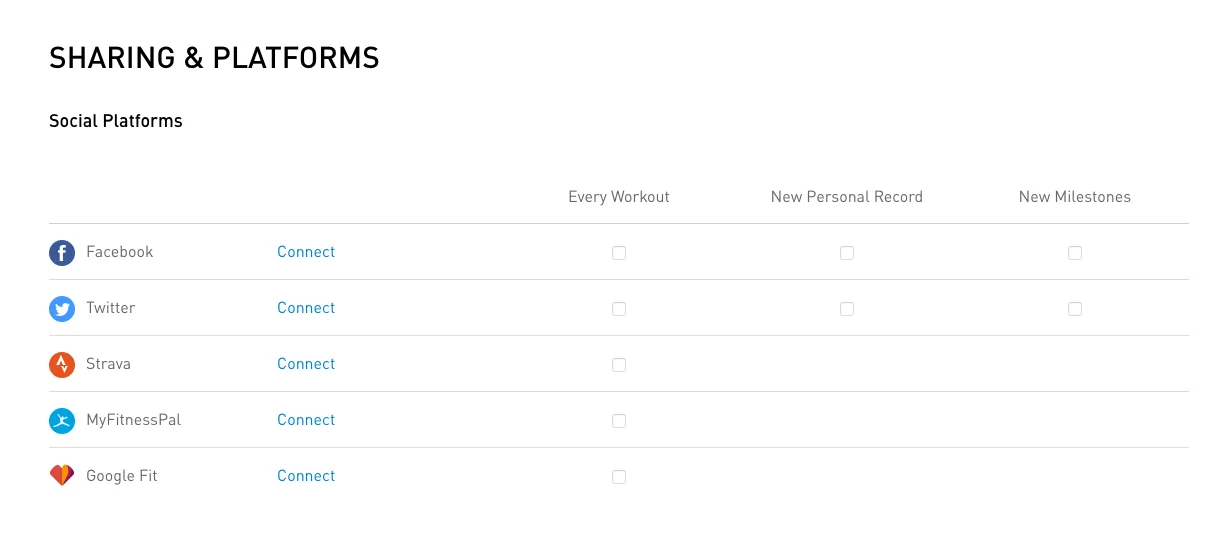Click the Every Workout column header
The image size is (1207, 546).
pos(619,197)
